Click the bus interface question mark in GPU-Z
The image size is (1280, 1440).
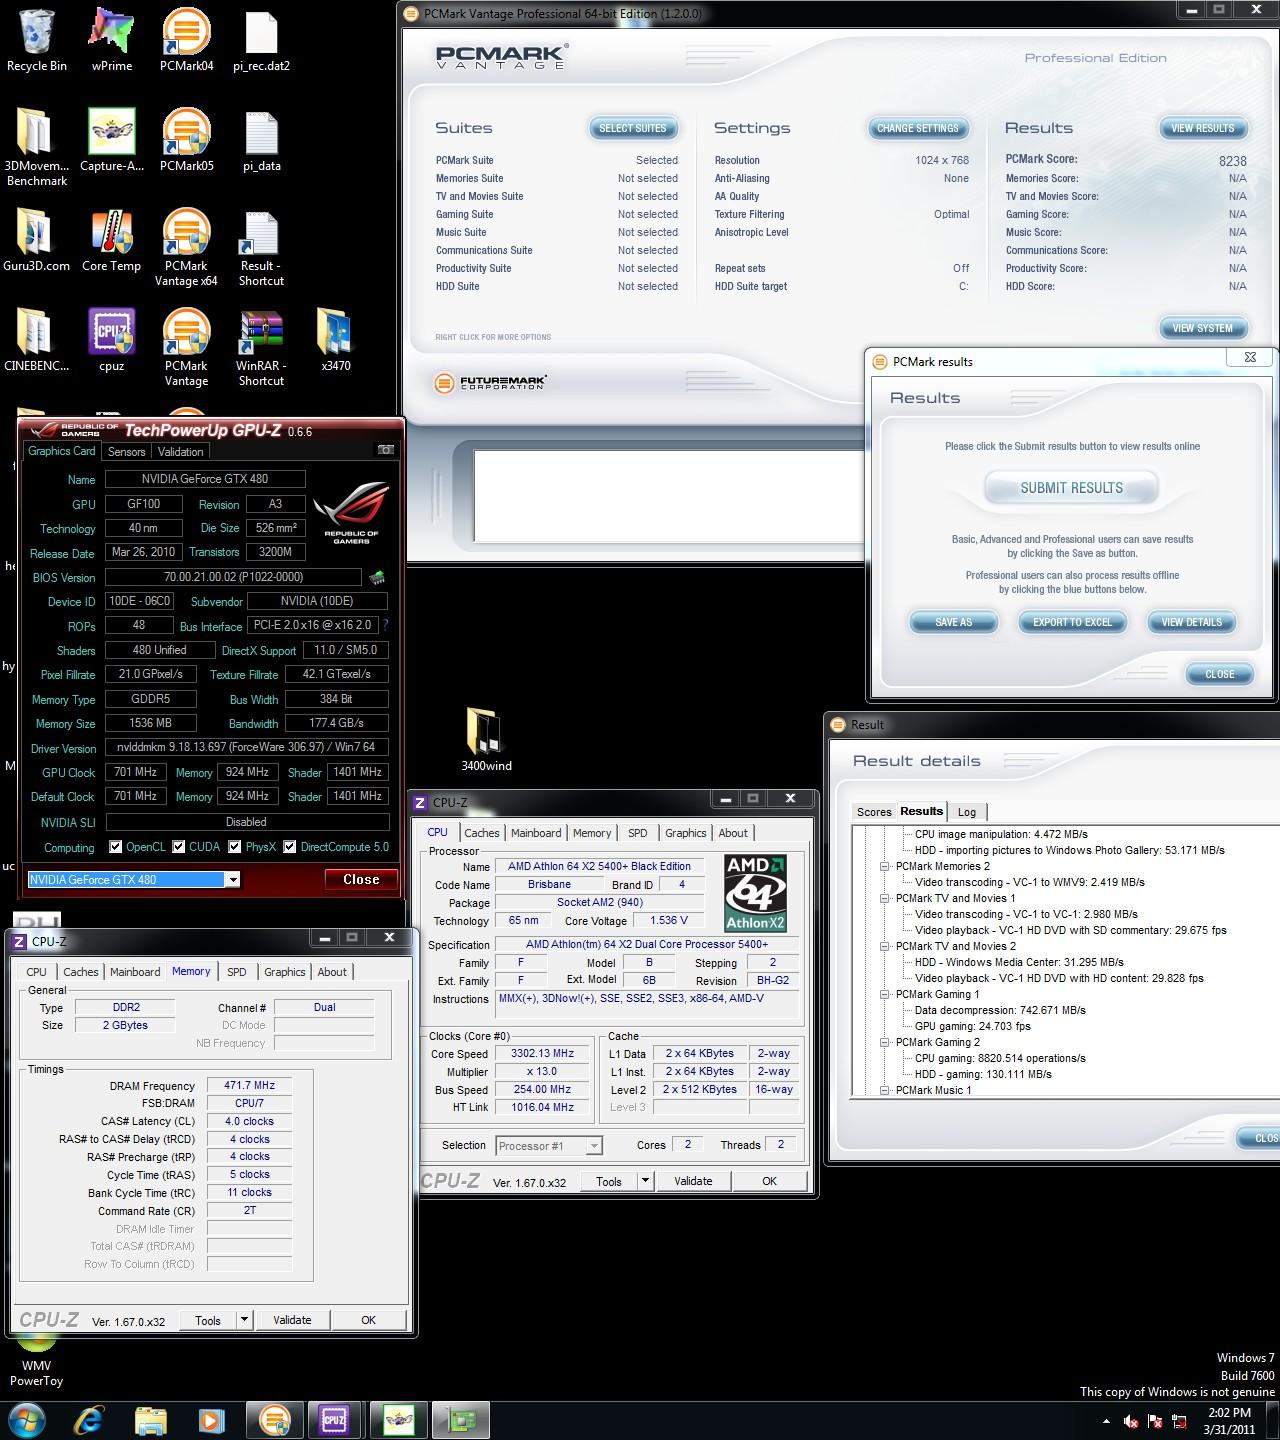pyautogui.click(x=385, y=625)
